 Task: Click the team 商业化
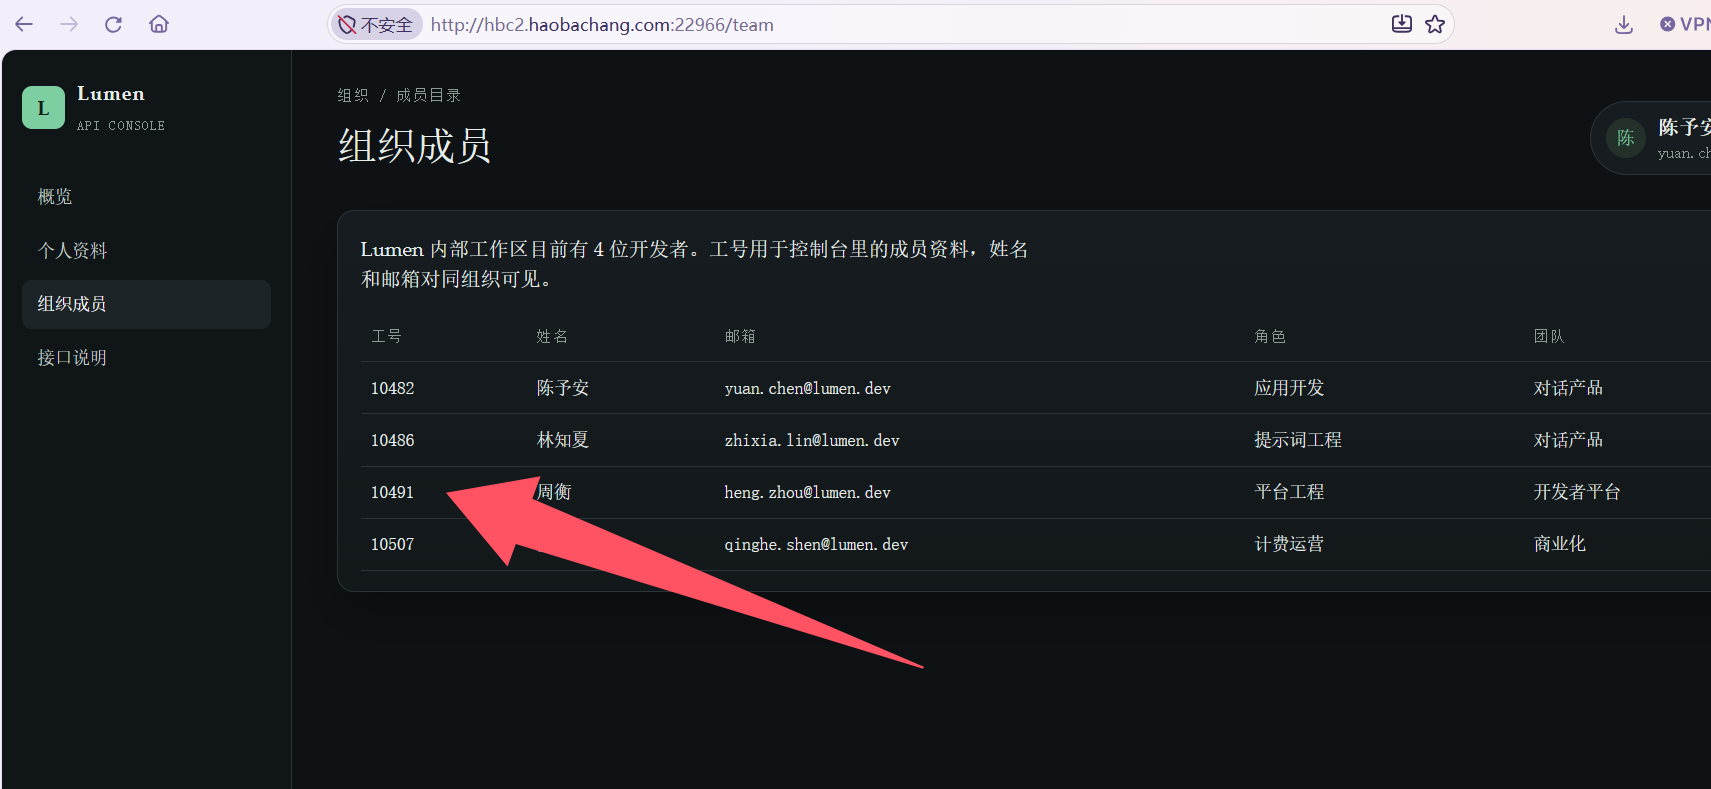1560,544
